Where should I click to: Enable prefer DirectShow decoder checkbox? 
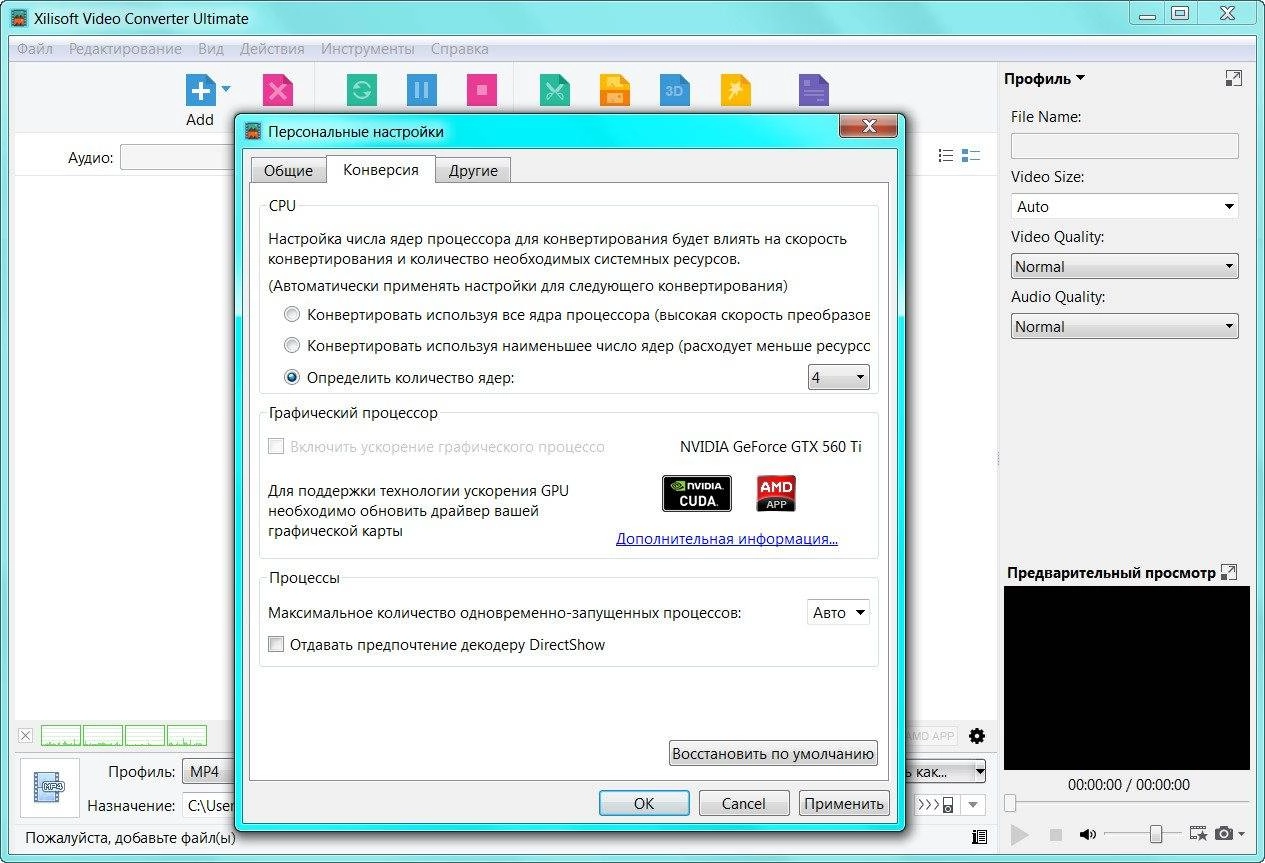[x=277, y=645]
